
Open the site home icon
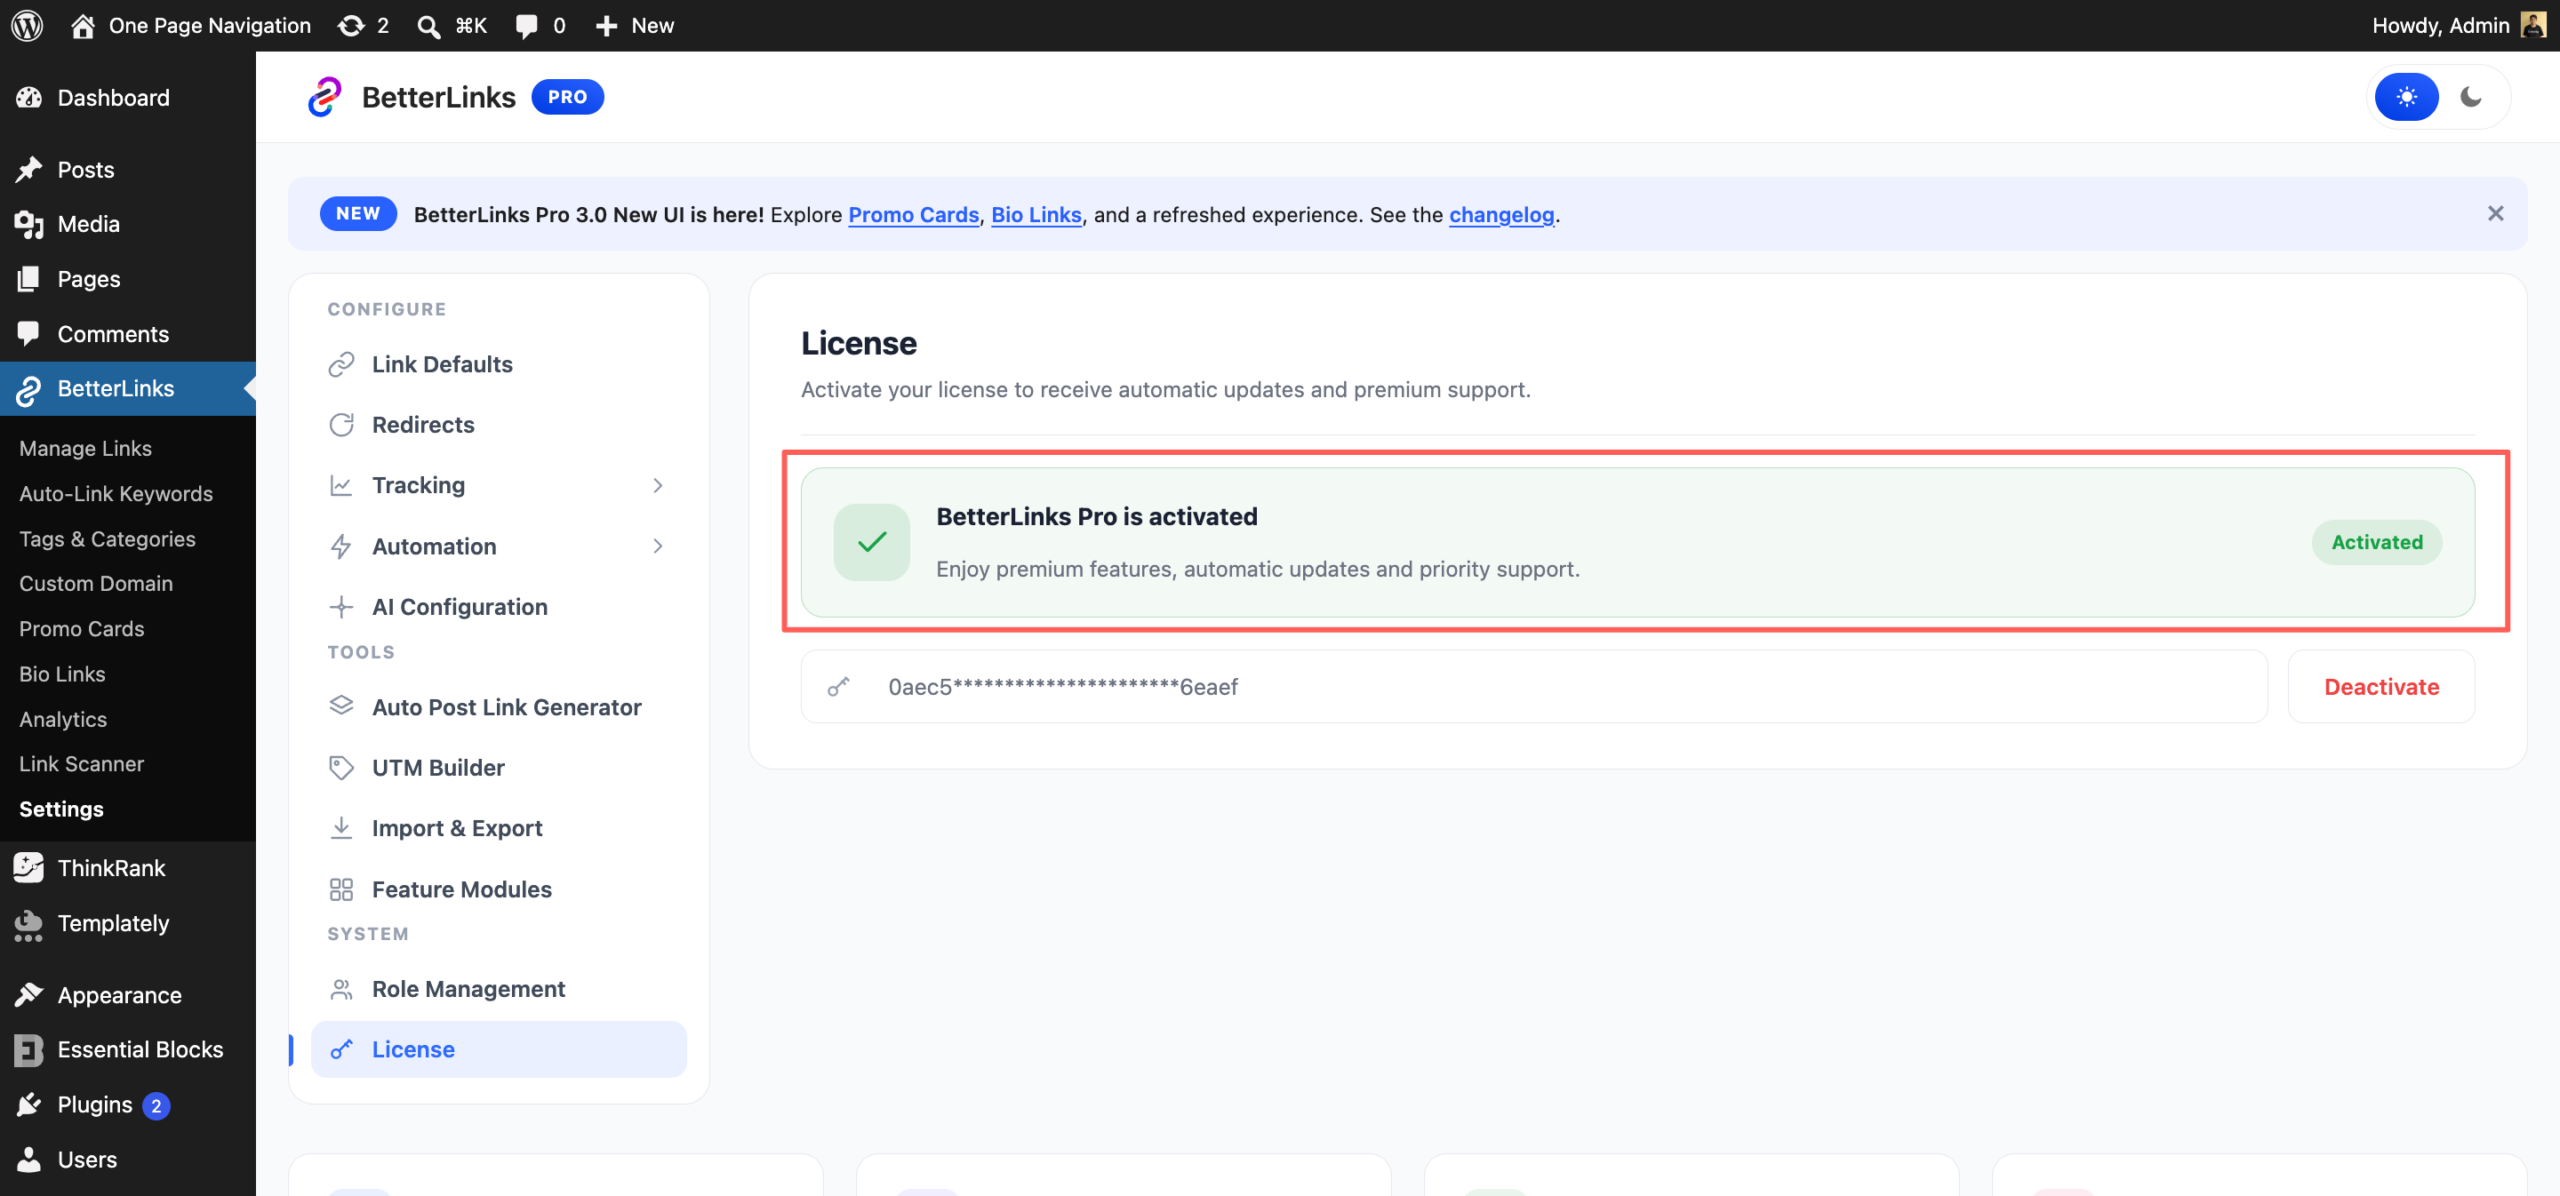(x=83, y=25)
